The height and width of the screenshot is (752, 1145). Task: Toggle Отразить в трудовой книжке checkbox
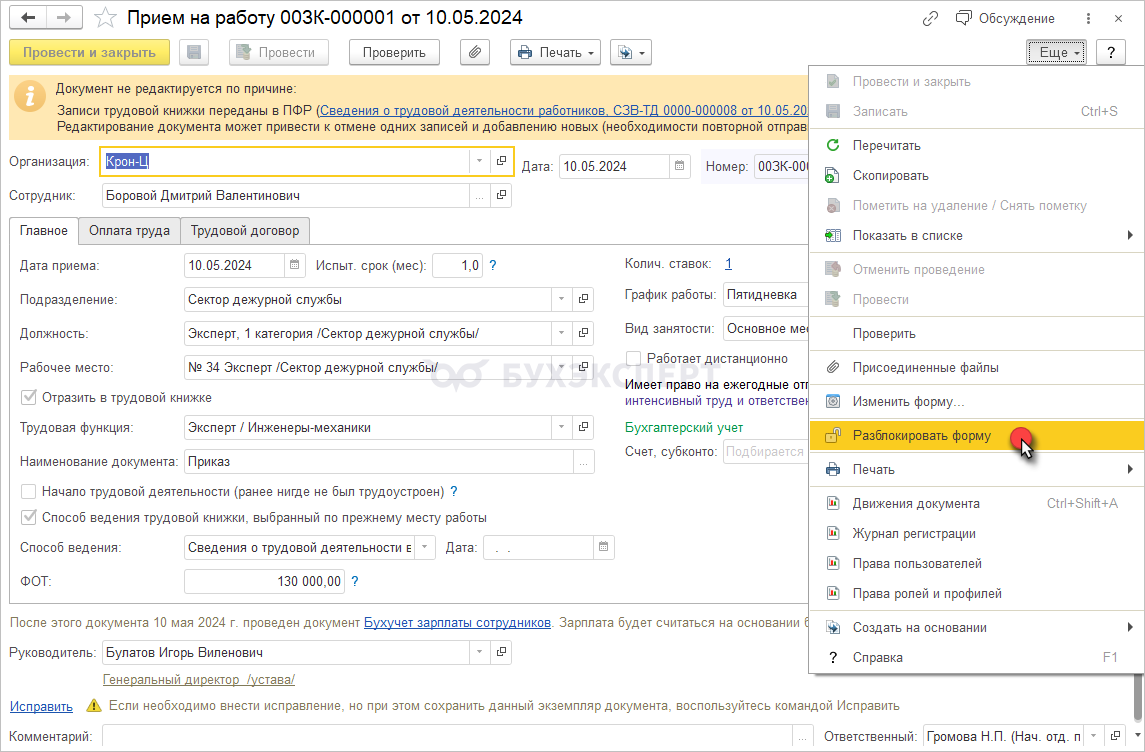point(29,397)
